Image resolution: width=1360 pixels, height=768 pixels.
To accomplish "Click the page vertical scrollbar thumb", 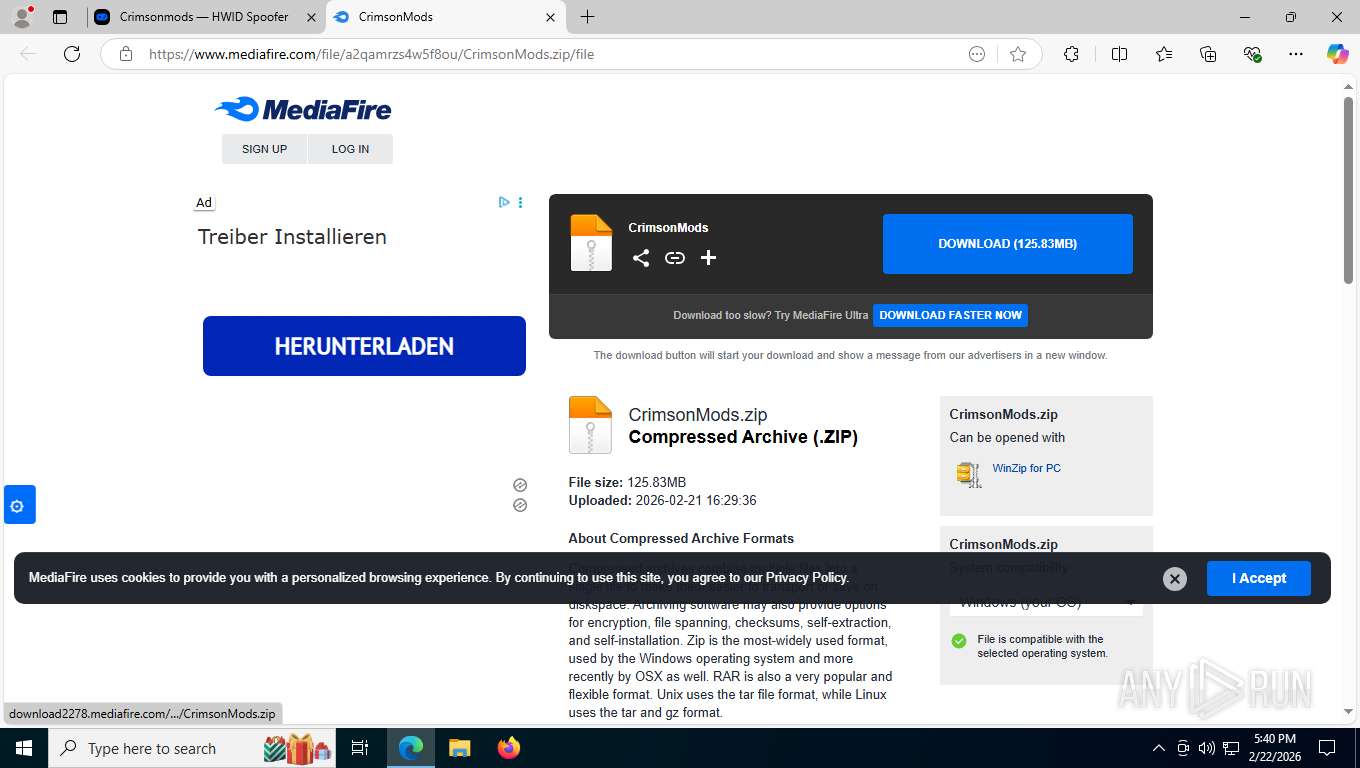I will tap(1348, 190).
